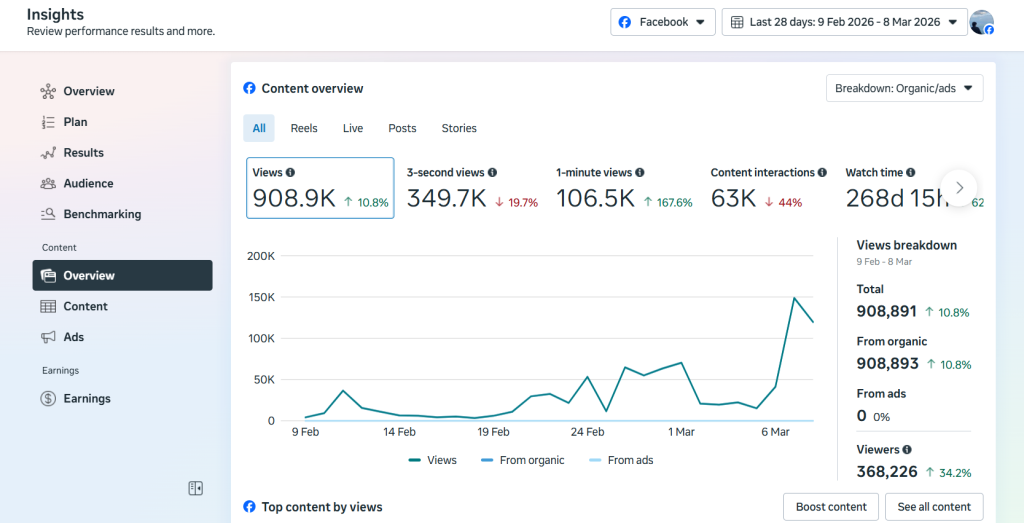
Task: Click the Results trend chart icon
Action: tap(48, 153)
